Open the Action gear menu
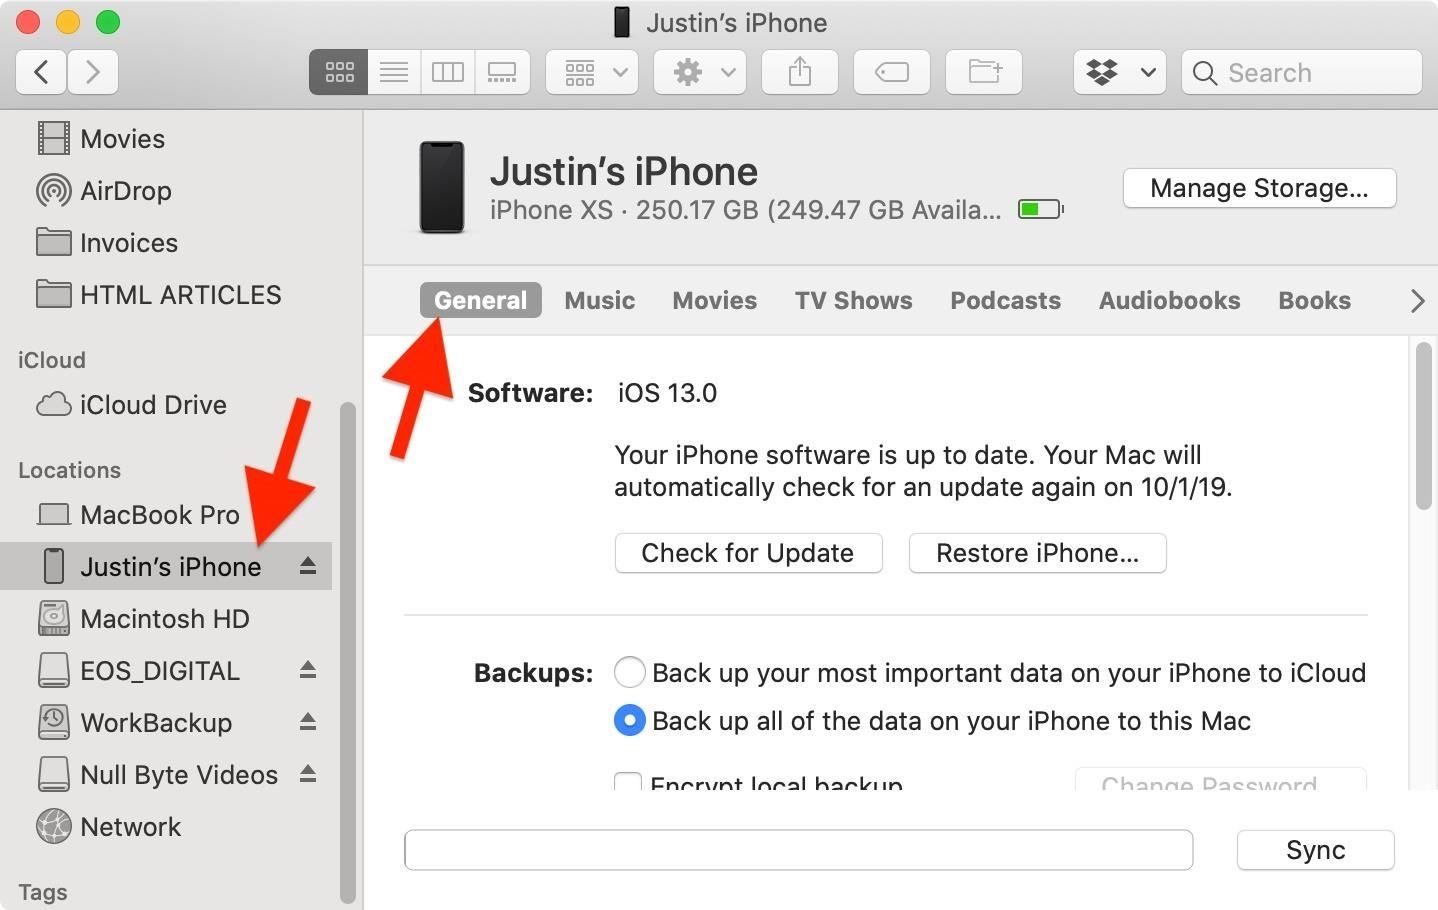Image resolution: width=1438 pixels, height=910 pixels. (x=698, y=71)
